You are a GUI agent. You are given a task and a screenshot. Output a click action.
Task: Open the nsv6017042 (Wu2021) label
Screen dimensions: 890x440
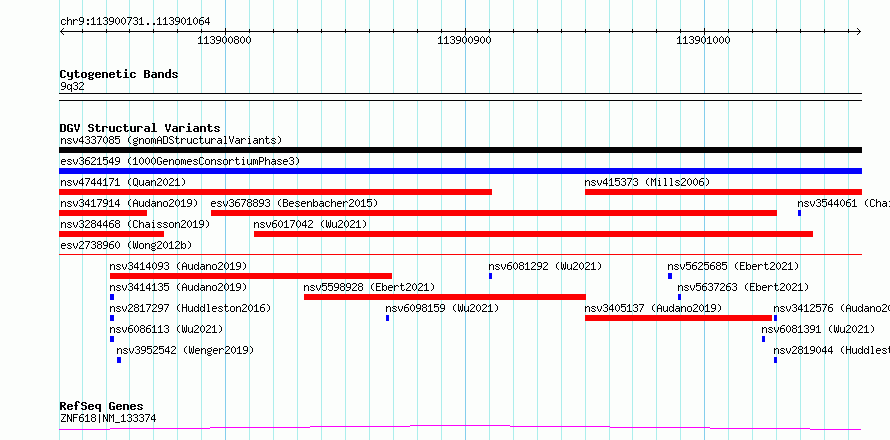pos(310,224)
